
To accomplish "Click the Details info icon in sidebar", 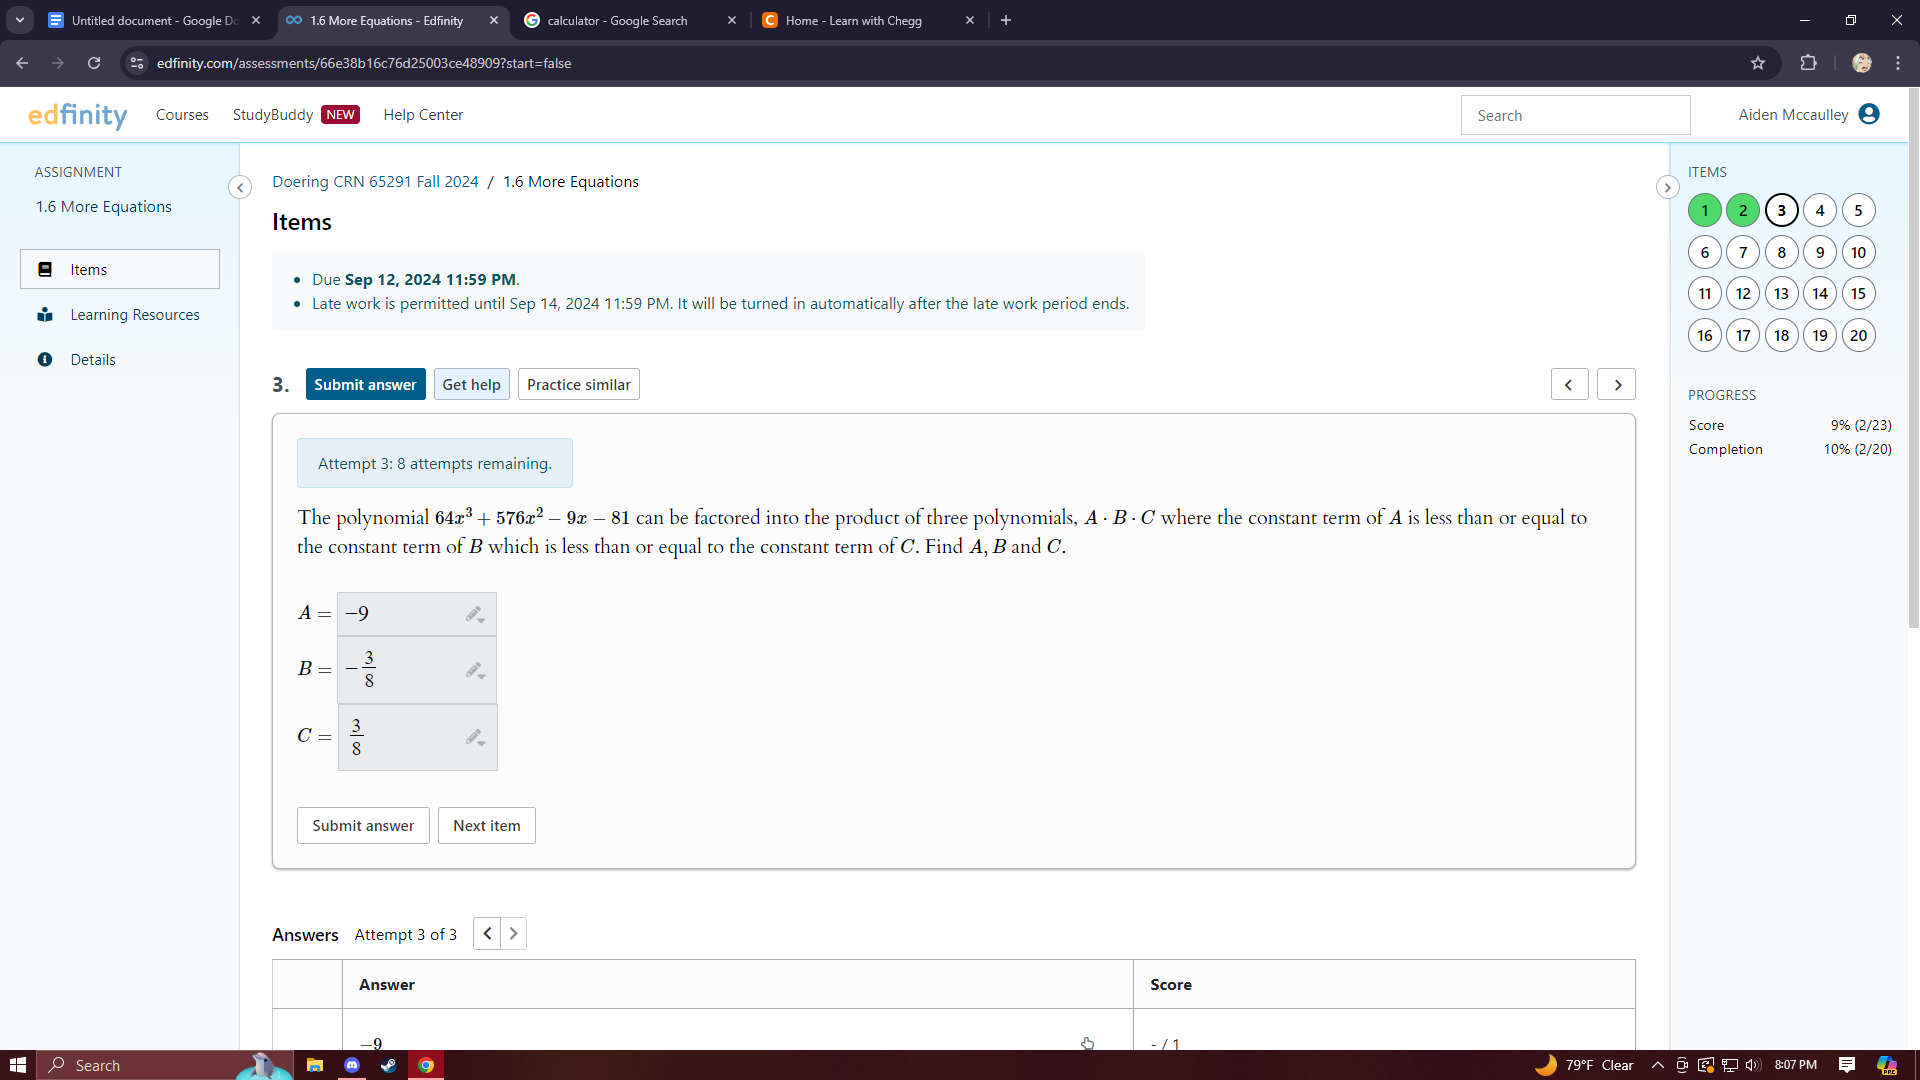I will pos(46,360).
